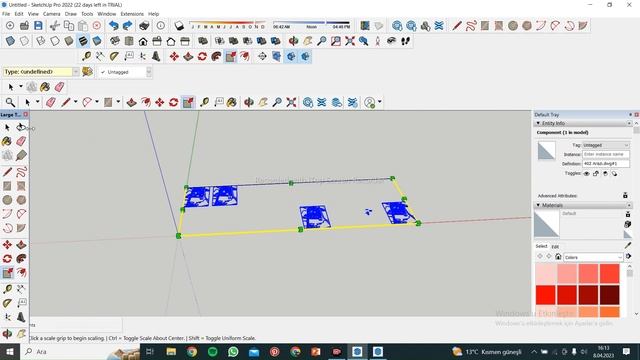Click the materials home house button
This screenshot has width=640, height=360.
click(558, 256)
